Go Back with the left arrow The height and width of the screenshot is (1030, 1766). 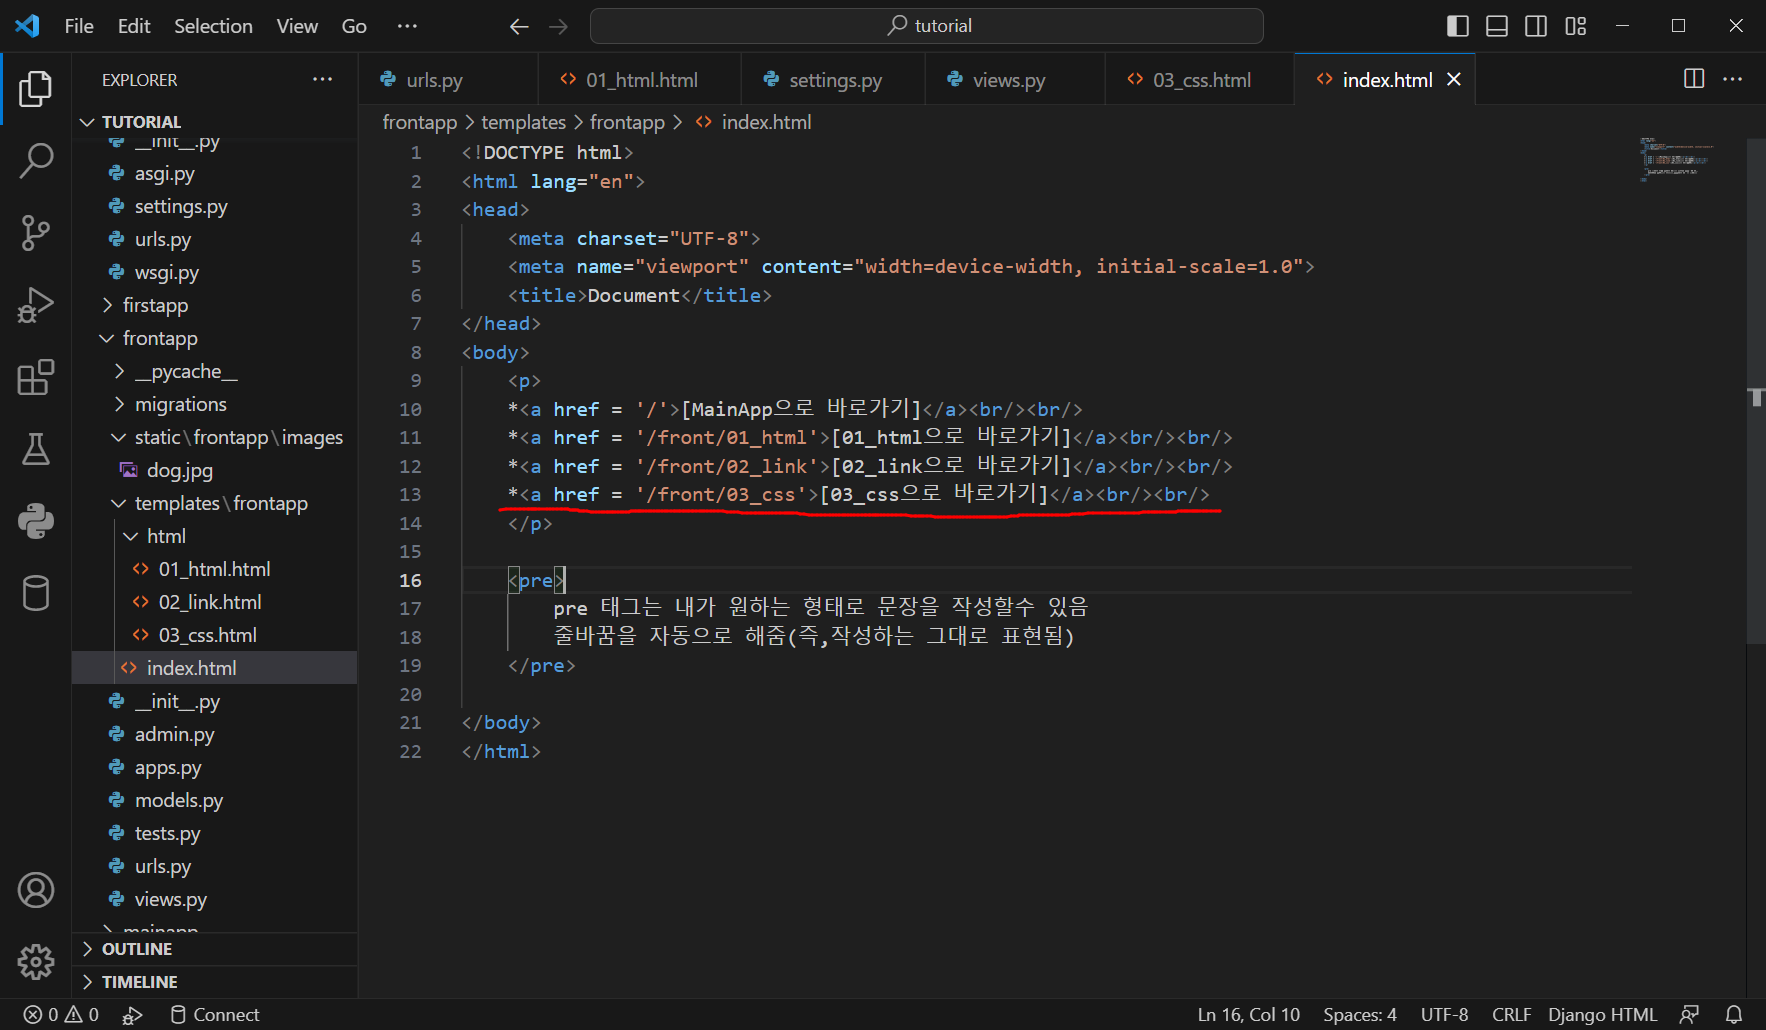point(519,26)
